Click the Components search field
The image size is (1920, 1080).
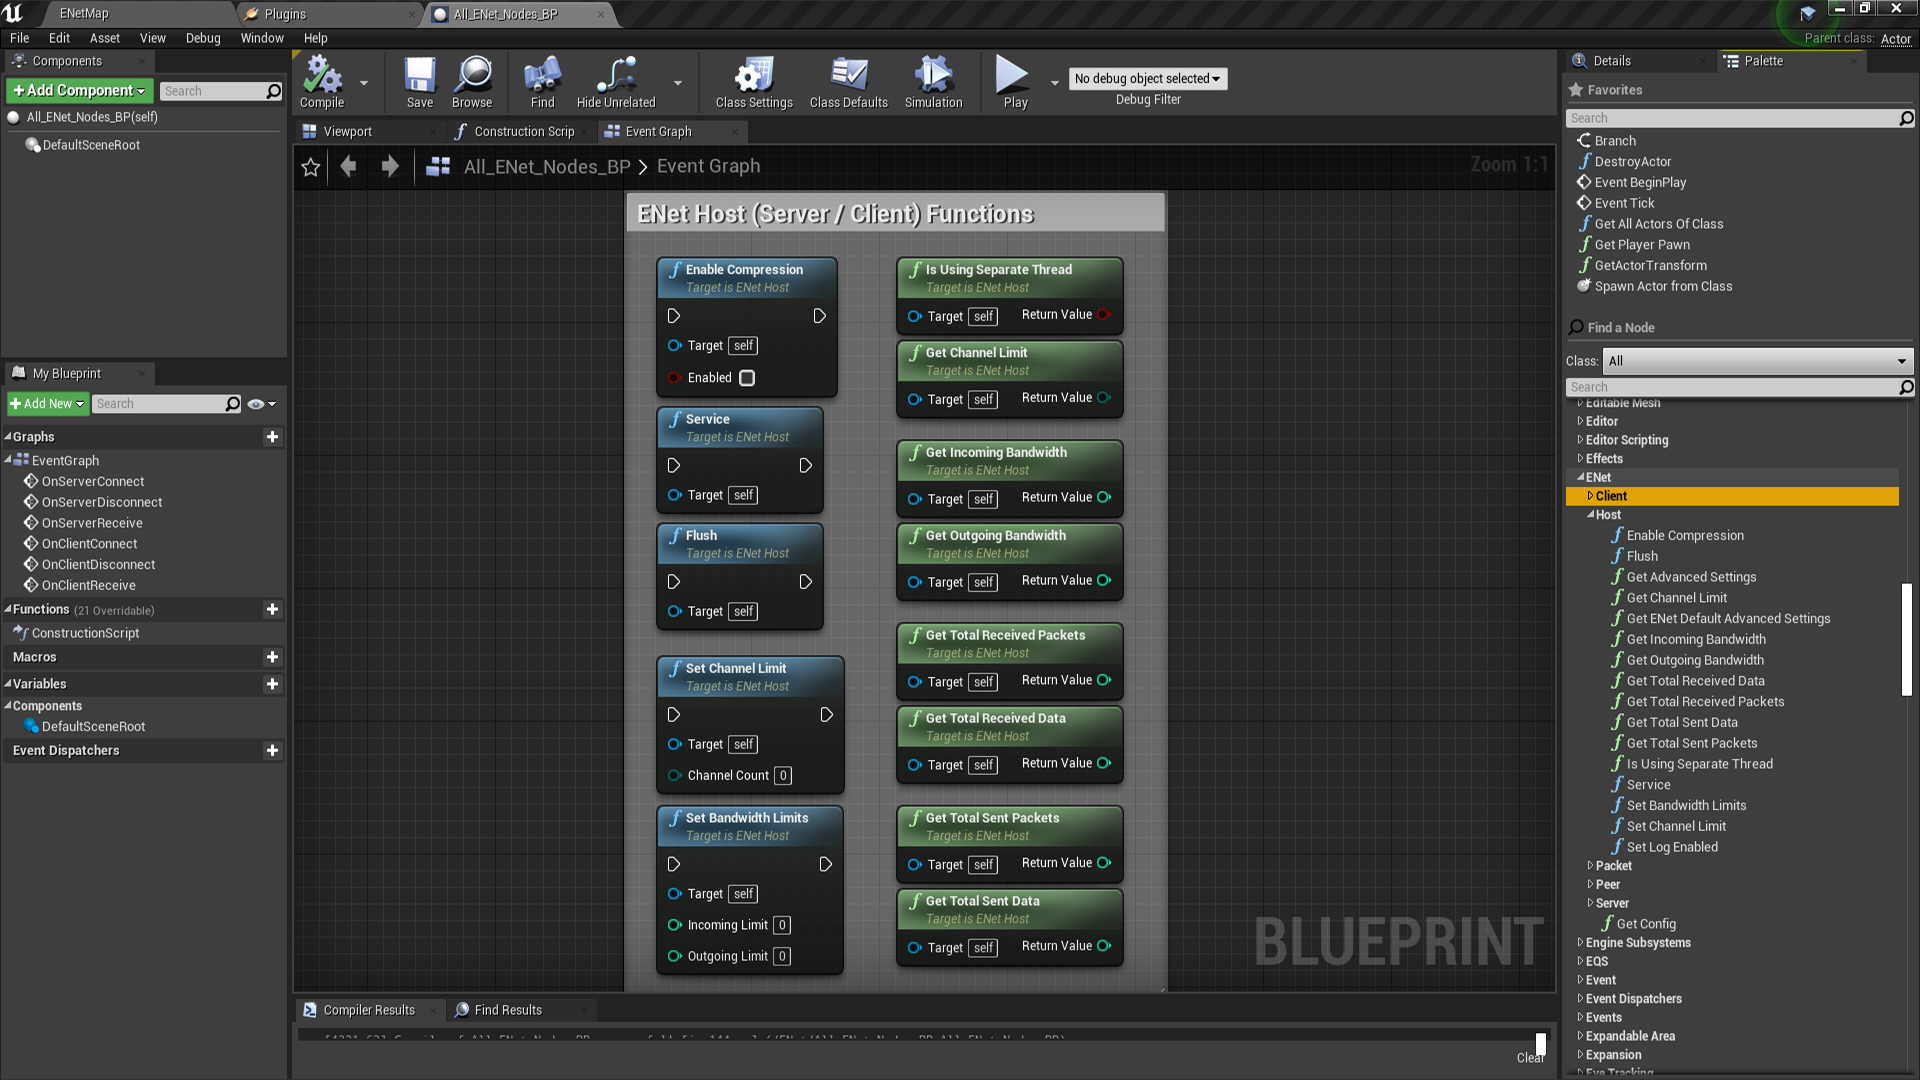tap(220, 91)
